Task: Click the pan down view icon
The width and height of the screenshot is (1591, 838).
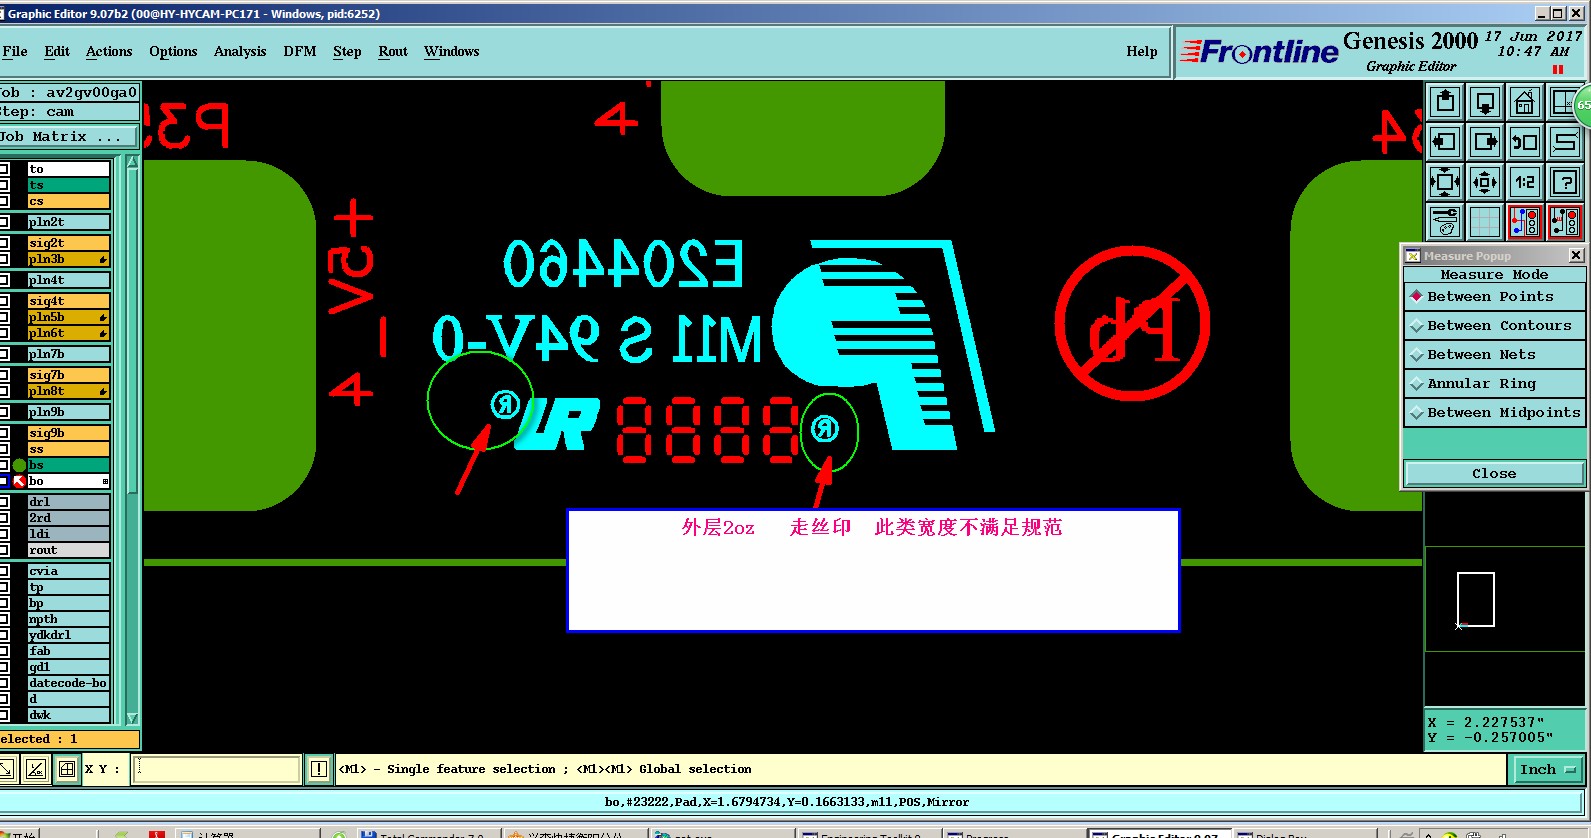Action: pyautogui.click(x=1485, y=102)
